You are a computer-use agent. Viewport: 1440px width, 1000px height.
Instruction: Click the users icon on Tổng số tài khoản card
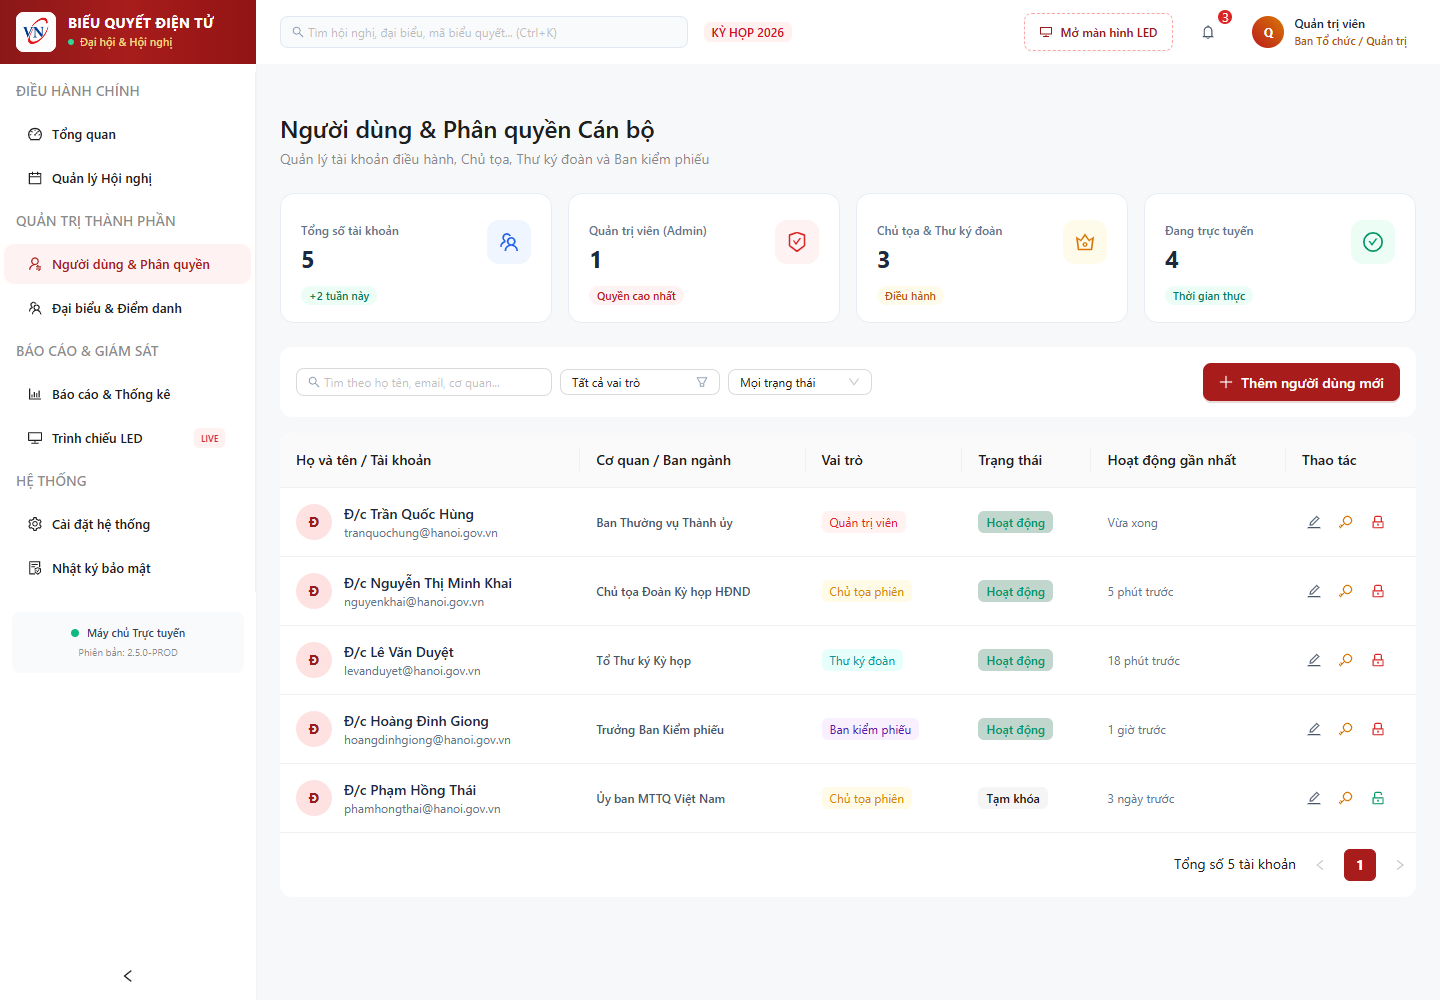tap(509, 242)
